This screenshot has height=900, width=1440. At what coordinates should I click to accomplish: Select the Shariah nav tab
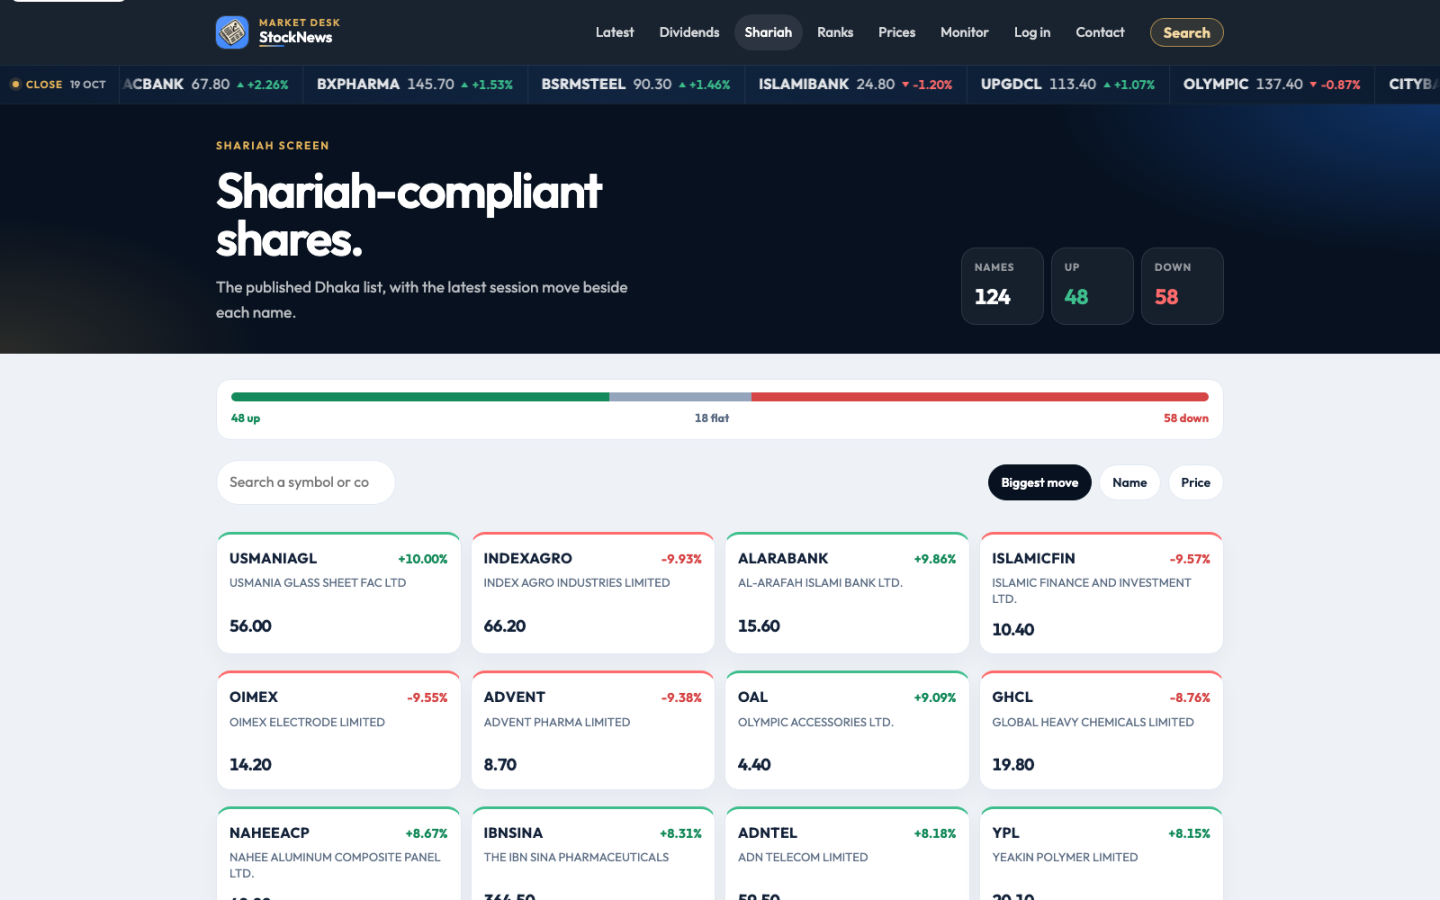coord(768,32)
